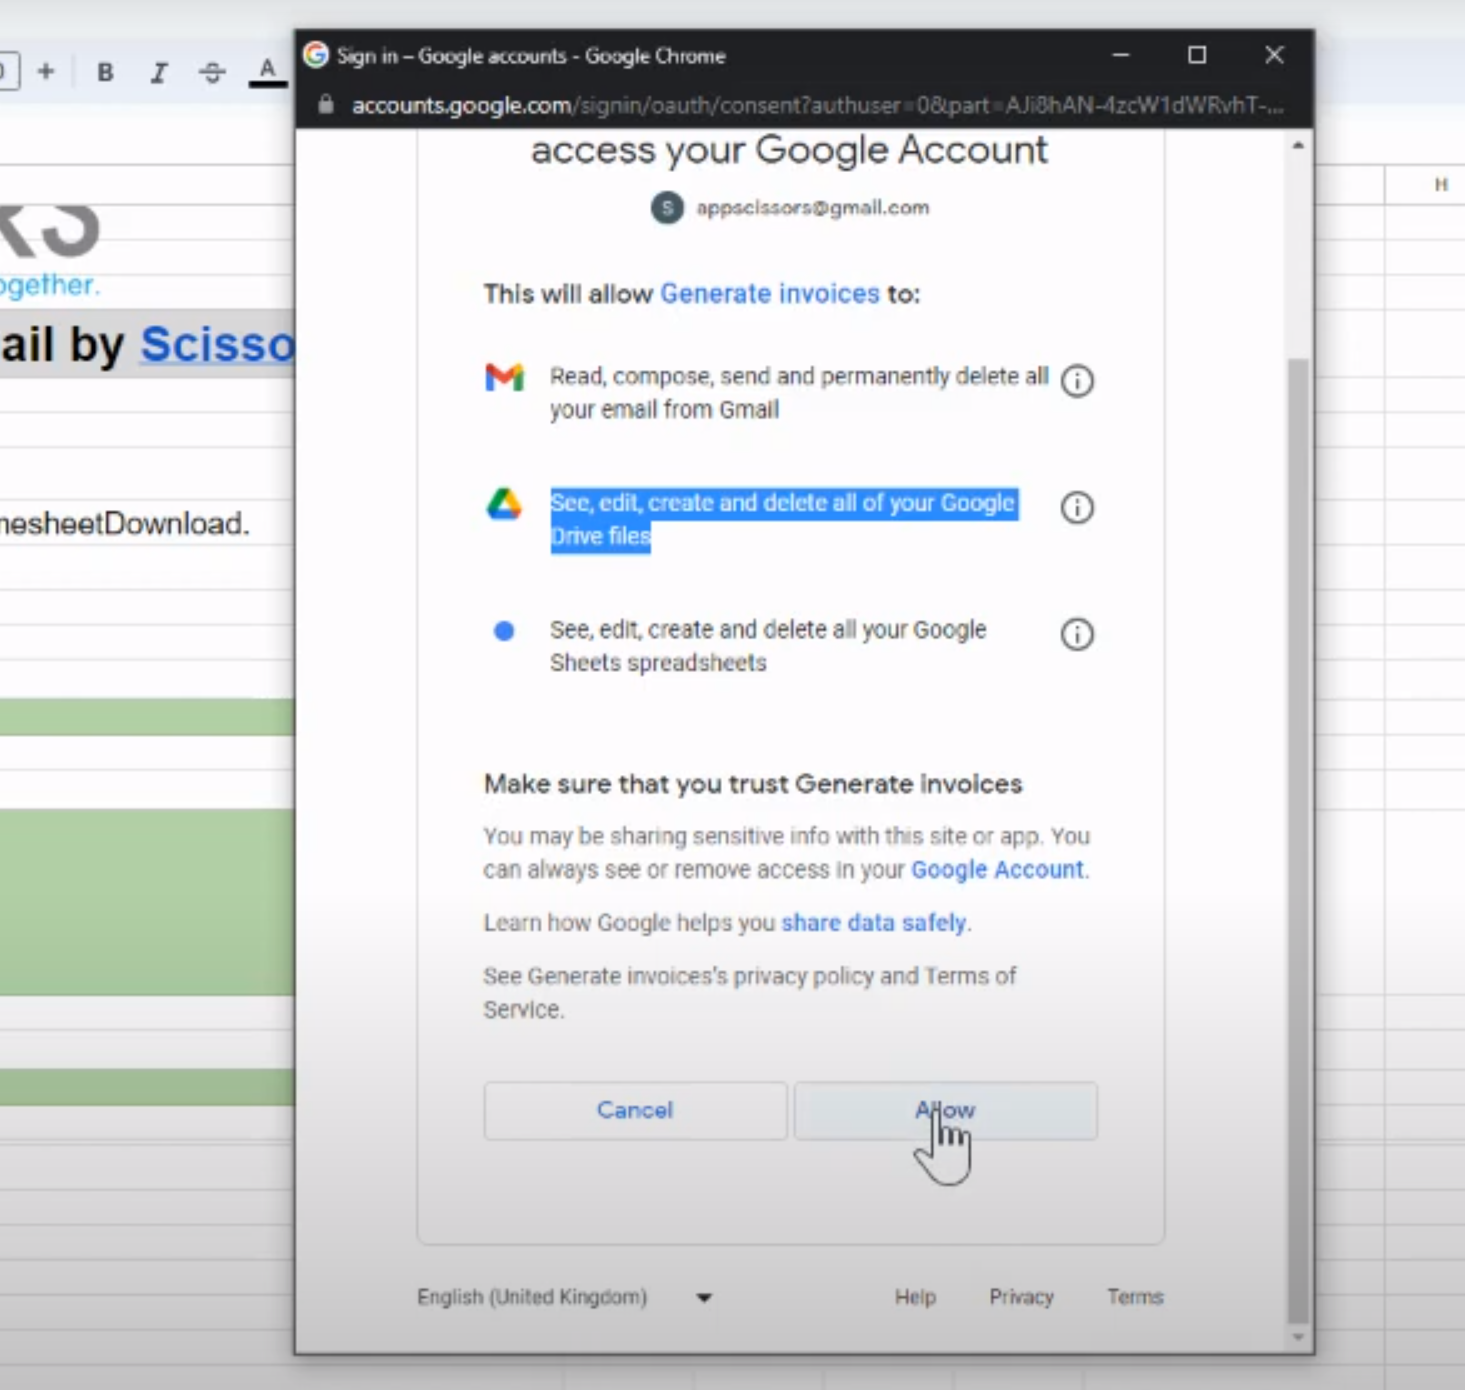Follow the Google Account link
The width and height of the screenshot is (1465, 1390).
pyautogui.click(x=997, y=870)
